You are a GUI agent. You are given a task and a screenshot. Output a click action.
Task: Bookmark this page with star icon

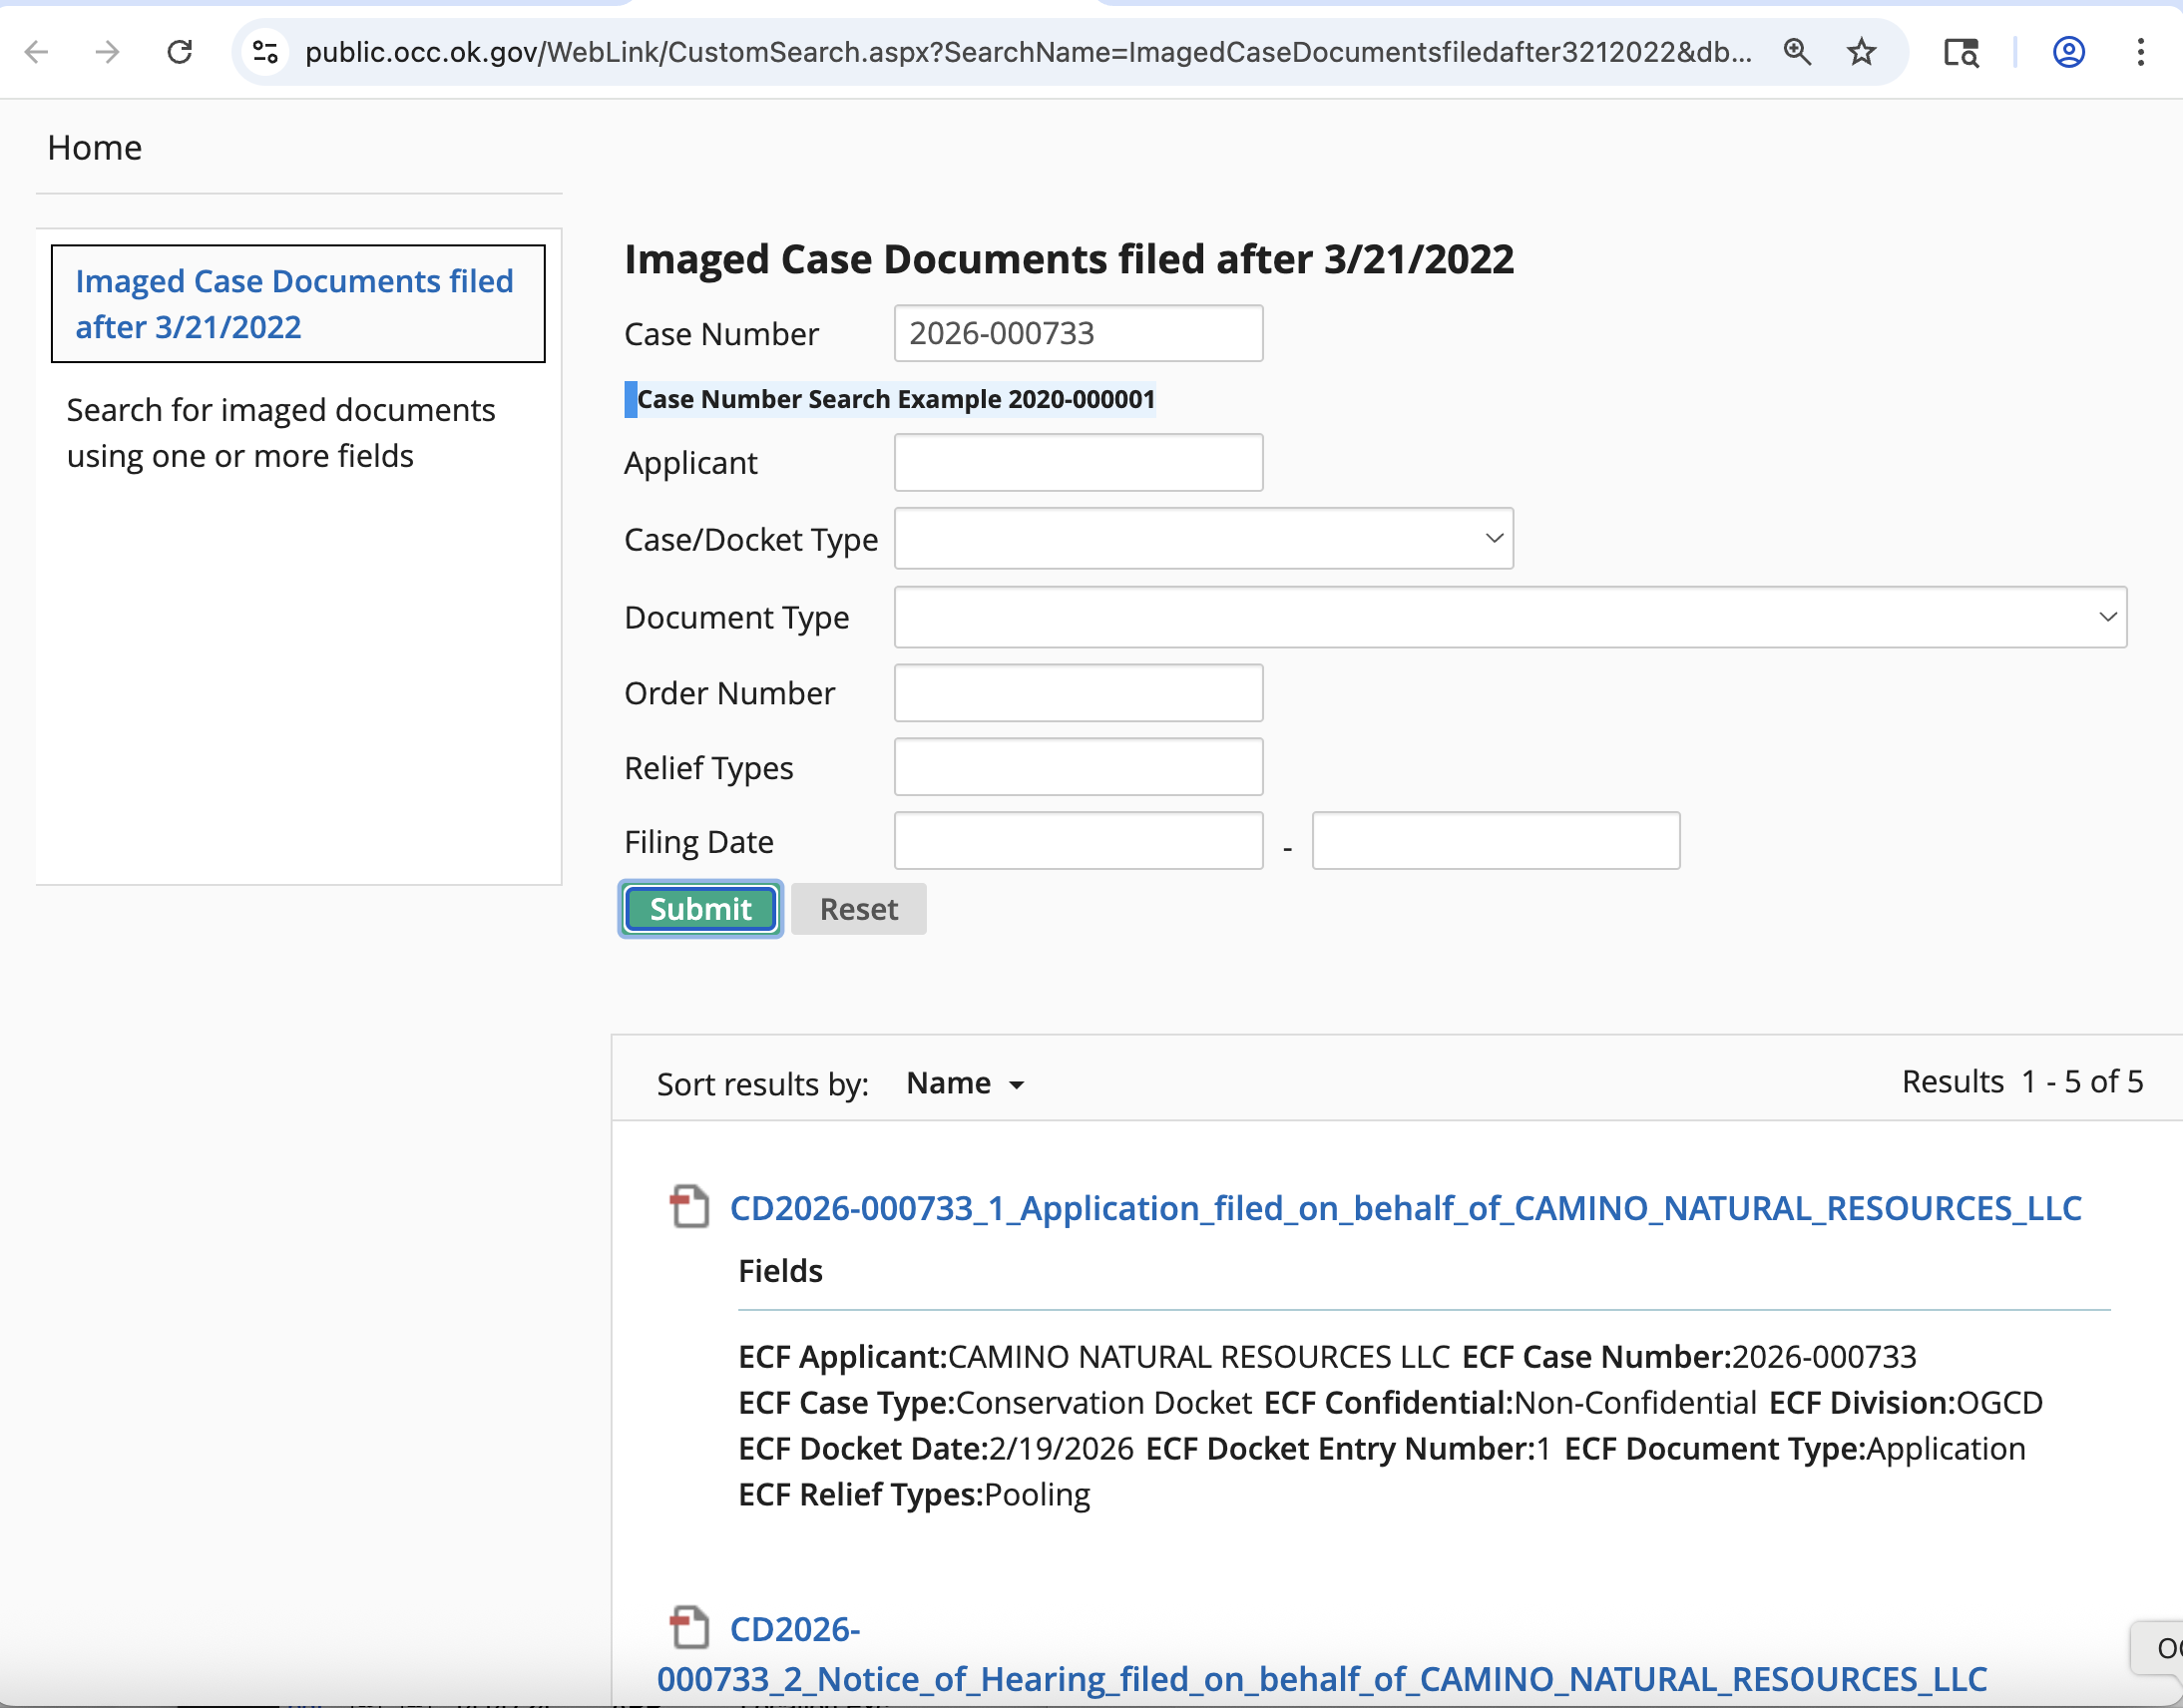coord(1861,52)
